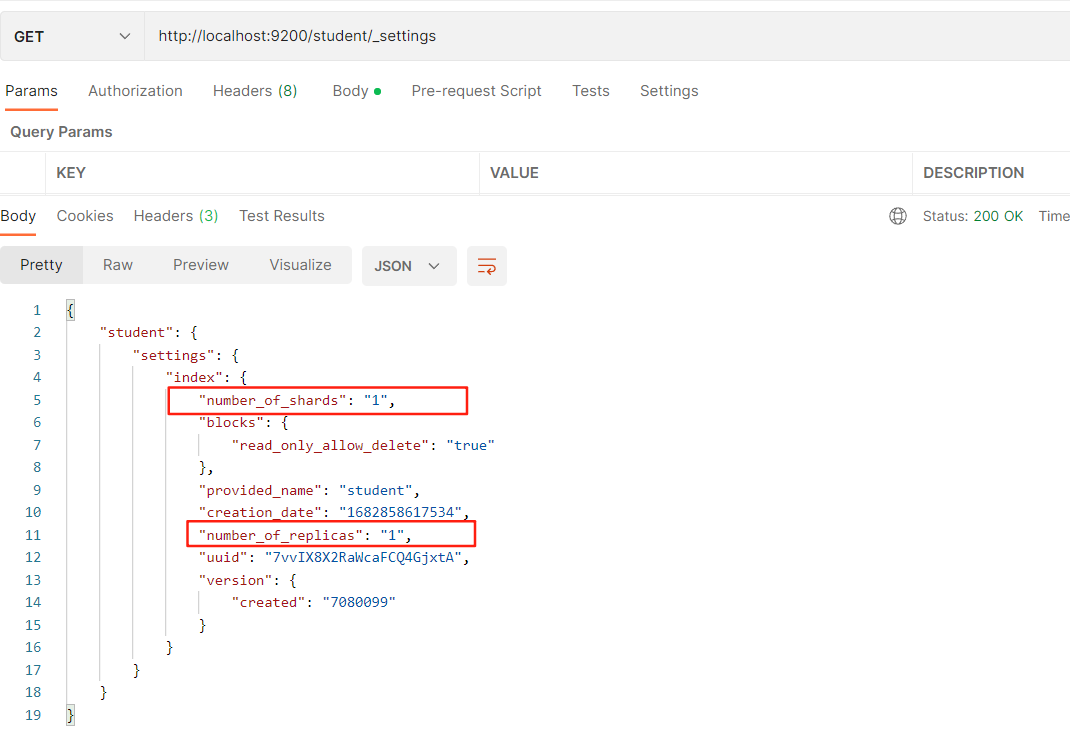Click the "1682858617534" value
The height and width of the screenshot is (735, 1070).
coord(401,513)
